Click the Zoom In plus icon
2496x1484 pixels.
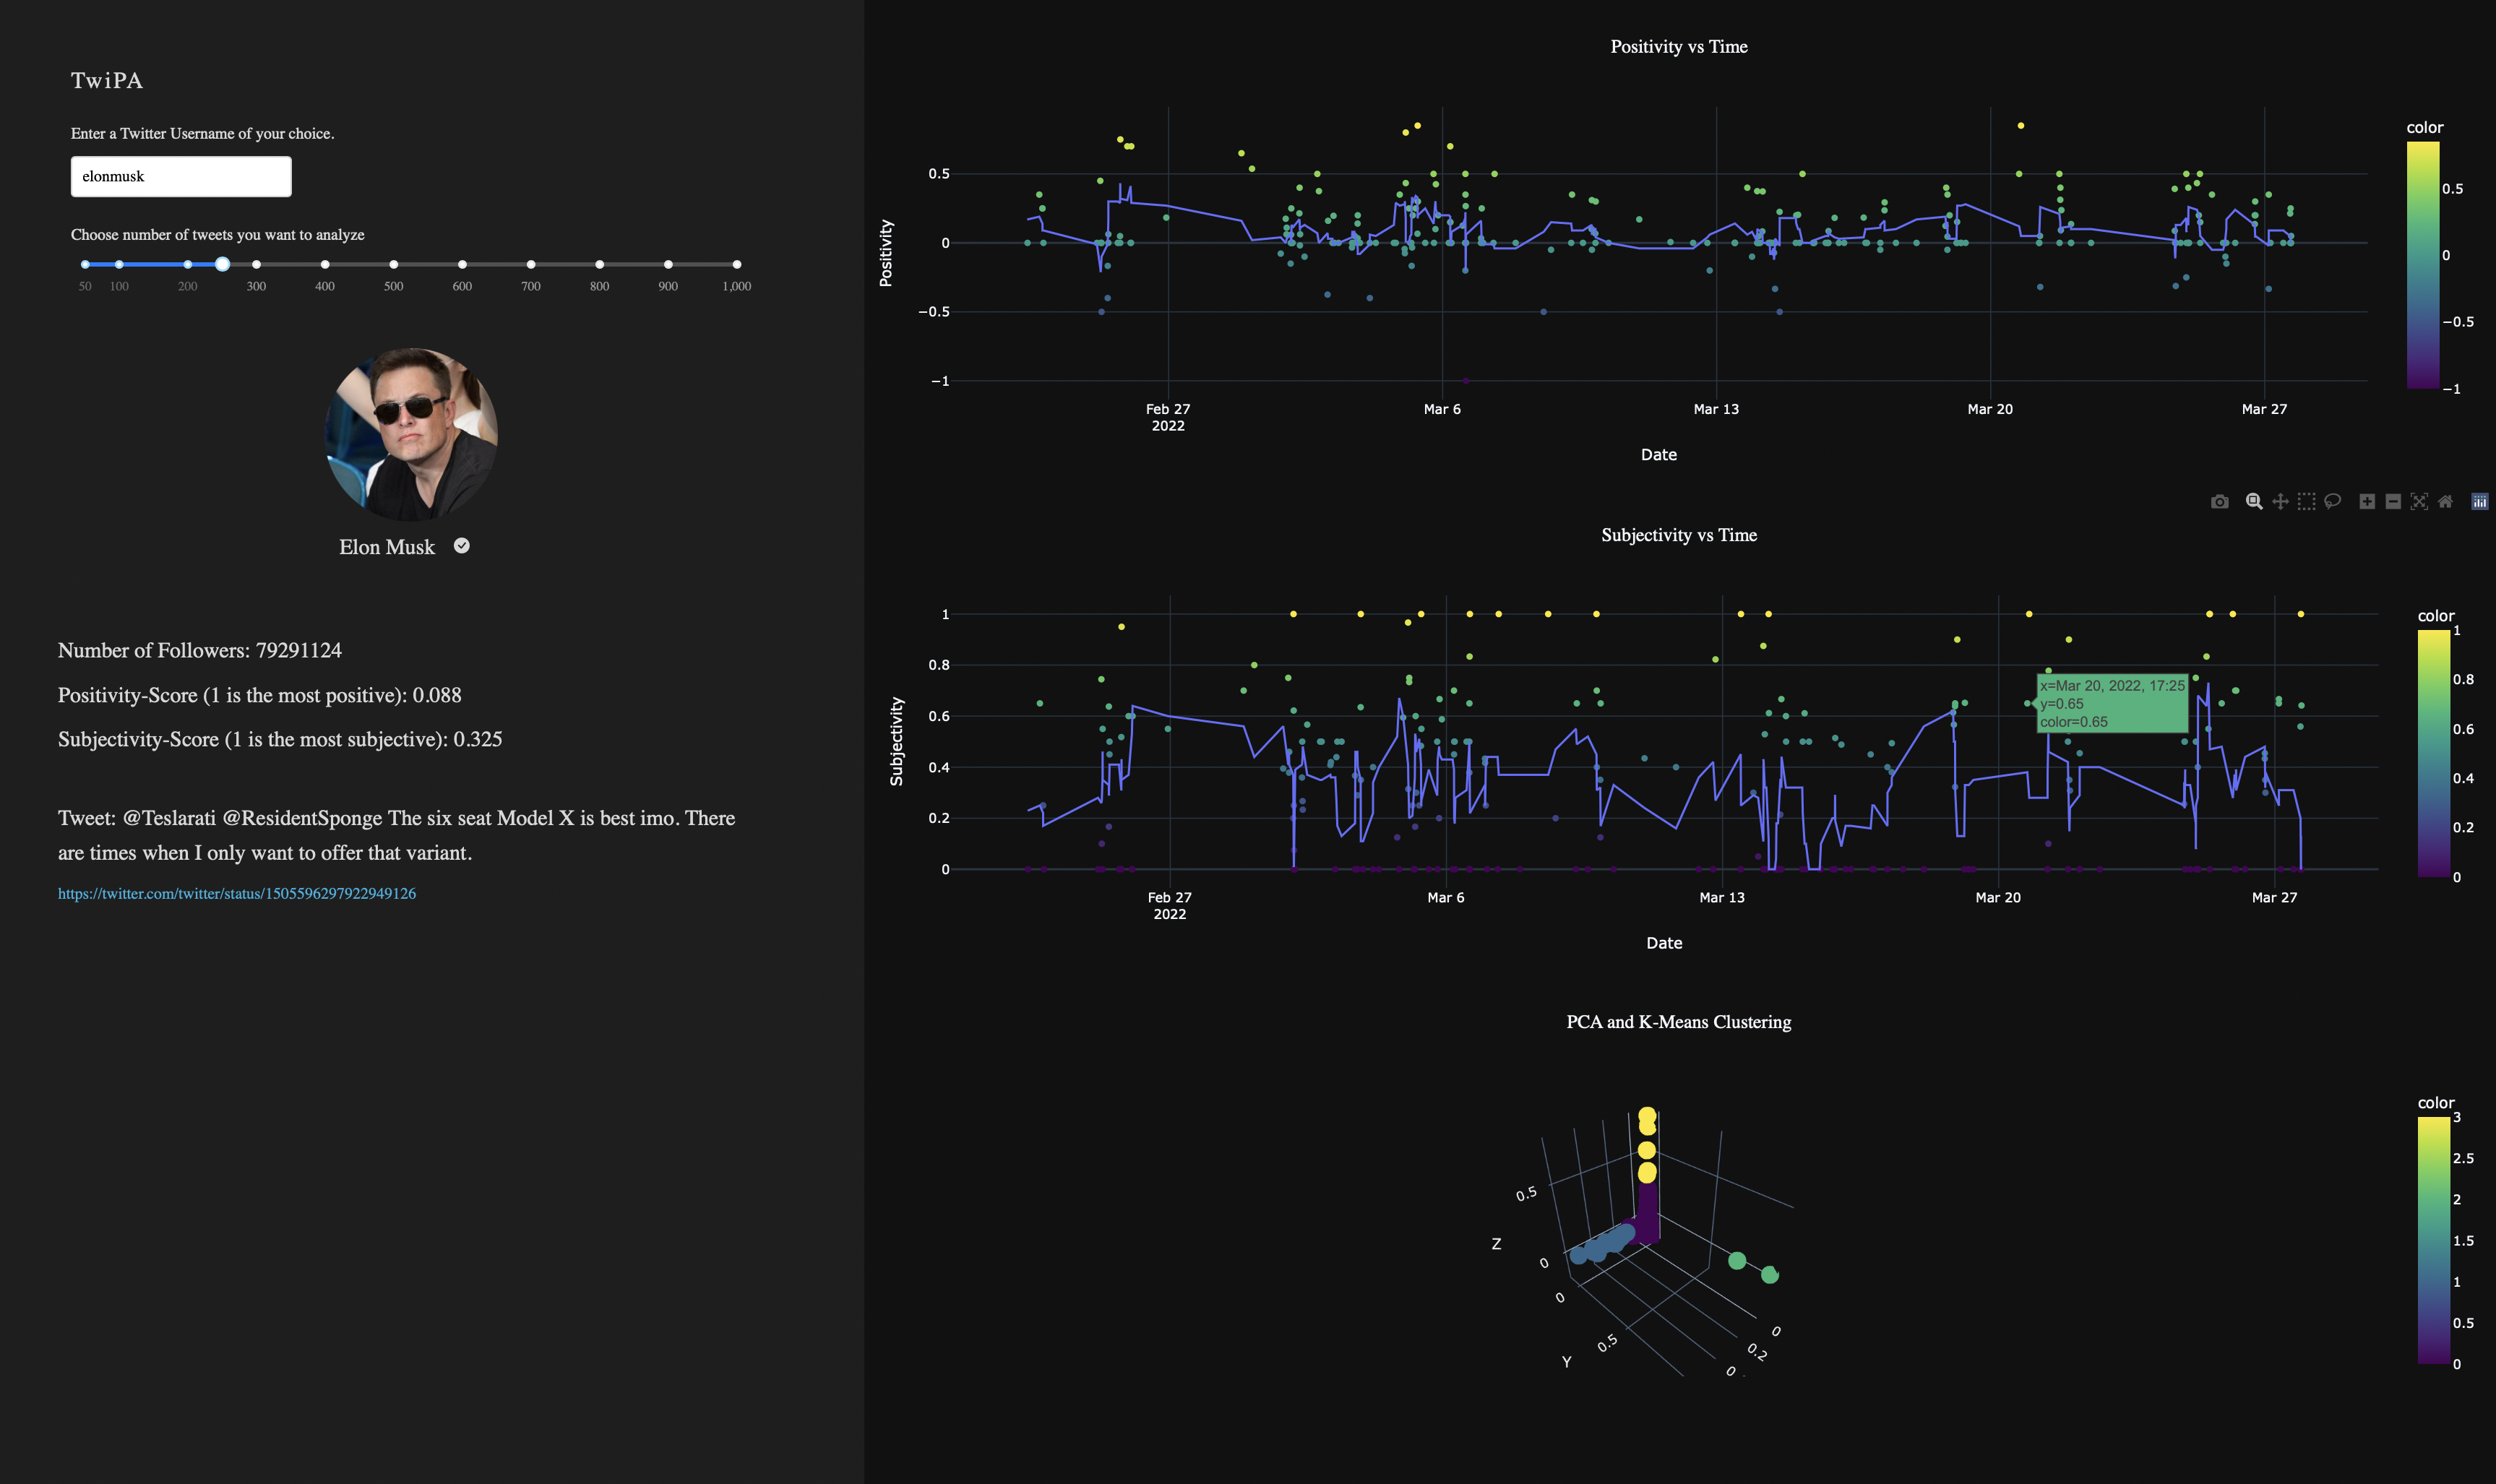[x=2367, y=502]
